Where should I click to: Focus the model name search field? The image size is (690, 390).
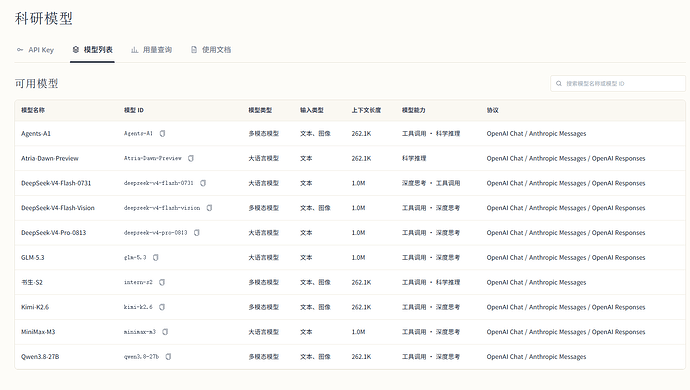click(618, 84)
